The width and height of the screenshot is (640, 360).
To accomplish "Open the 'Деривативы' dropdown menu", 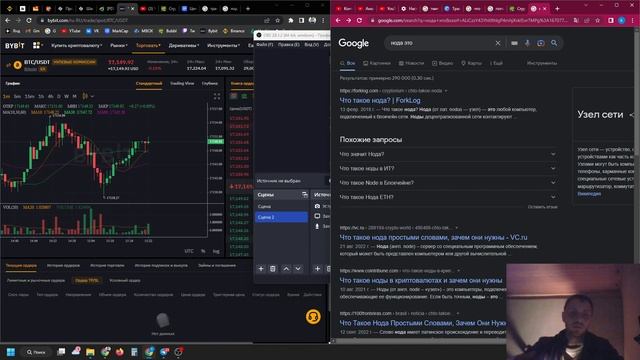I will [x=184, y=46].
